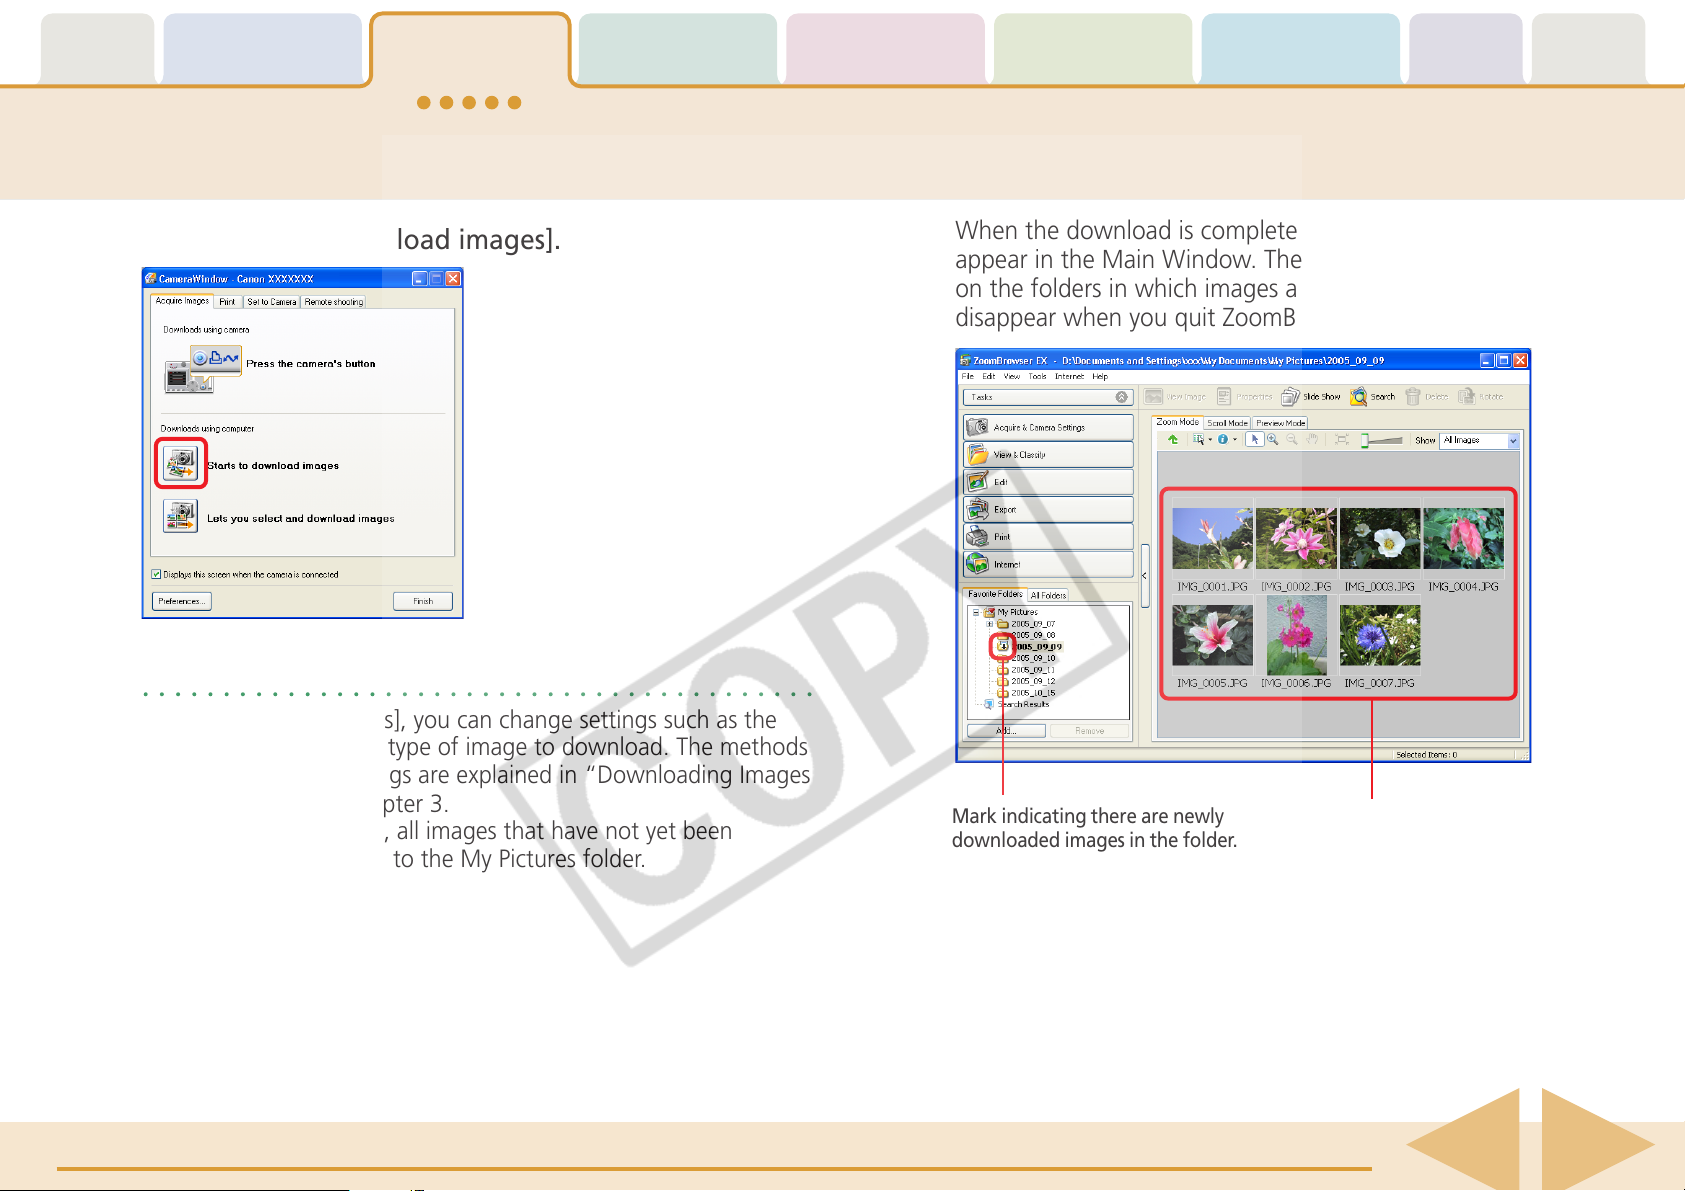
Task: Select the Acquire Images tab
Action: 182,301
